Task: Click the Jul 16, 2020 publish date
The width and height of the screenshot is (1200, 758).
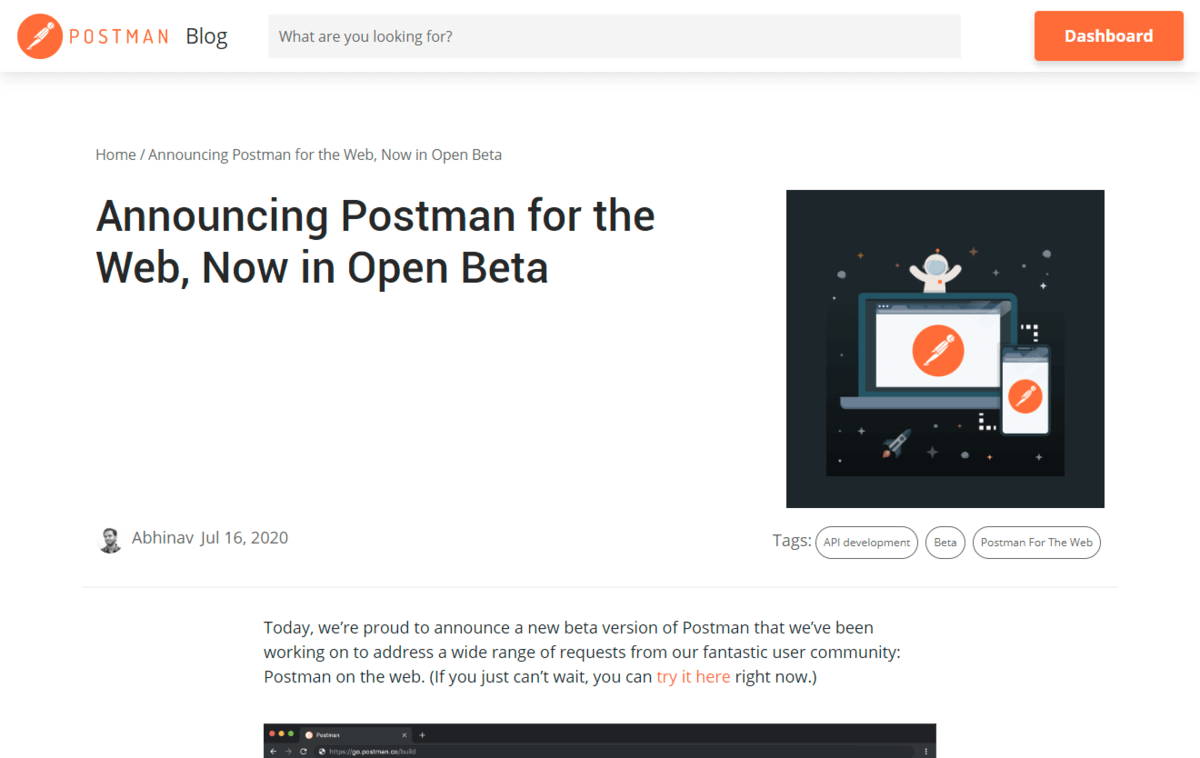Action: tap(244, 538)
